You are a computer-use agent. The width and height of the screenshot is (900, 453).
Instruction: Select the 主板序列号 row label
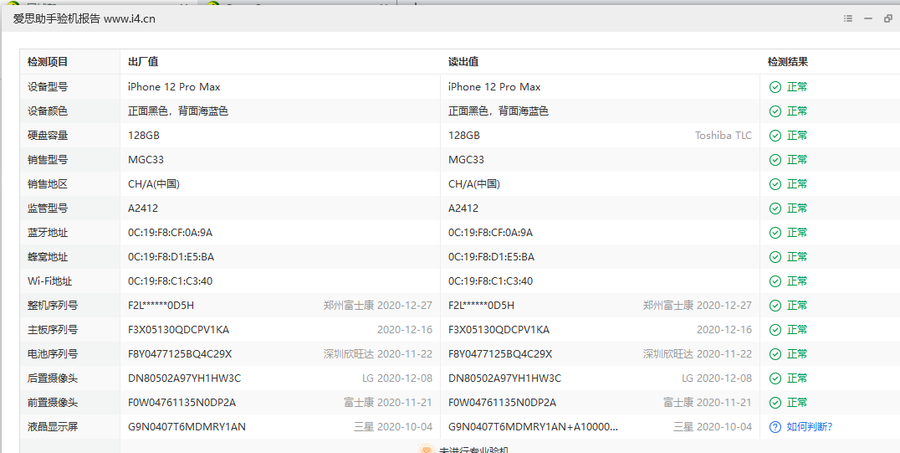[x=53, y=330]
